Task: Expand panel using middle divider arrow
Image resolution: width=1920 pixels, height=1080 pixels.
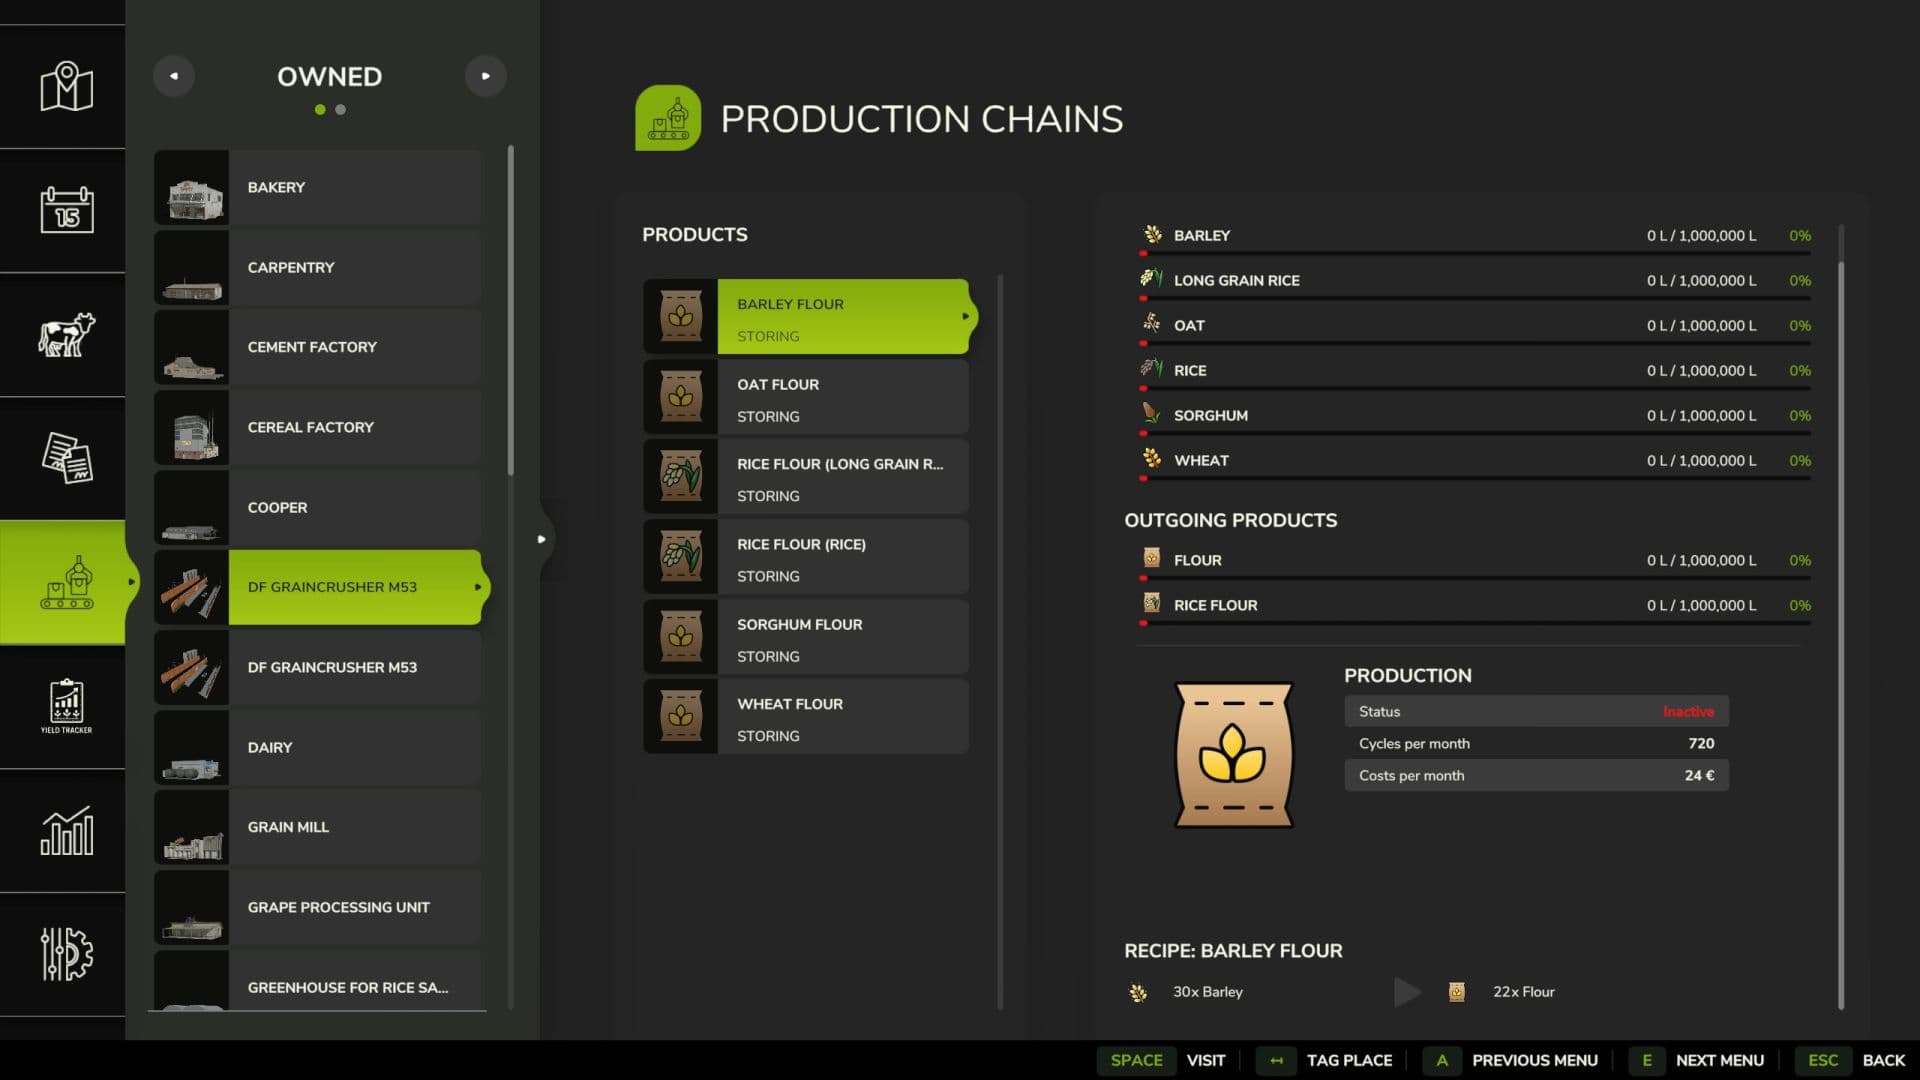Action: (x=541, y=539)
